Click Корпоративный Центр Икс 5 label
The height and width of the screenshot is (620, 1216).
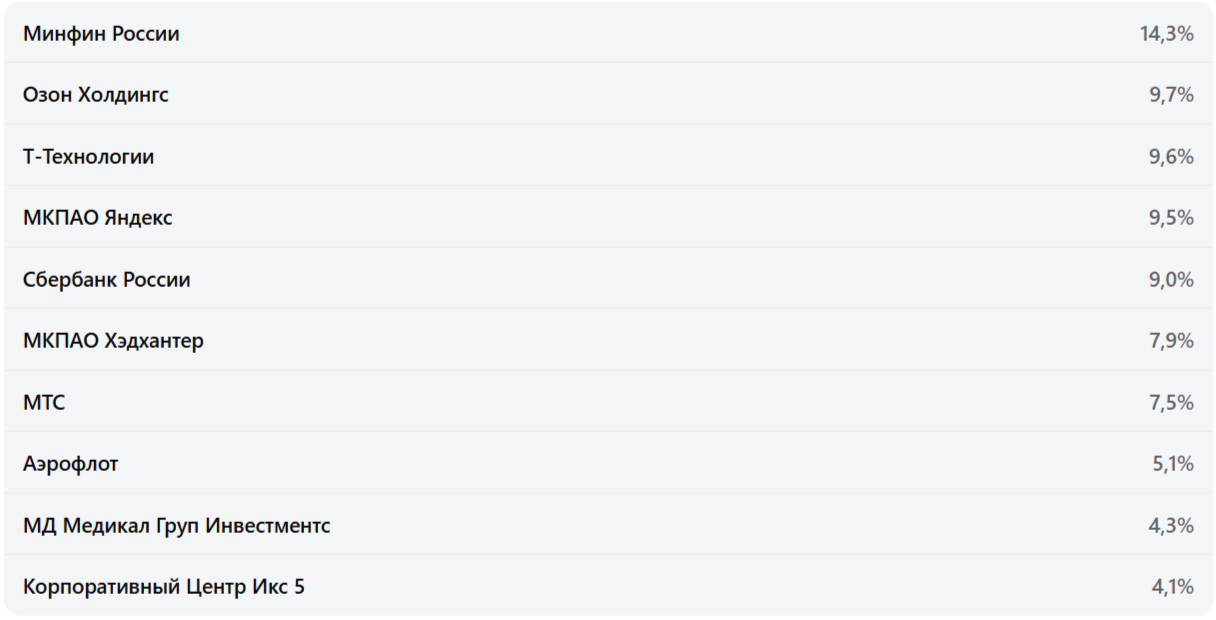click(x=164, y=587)
